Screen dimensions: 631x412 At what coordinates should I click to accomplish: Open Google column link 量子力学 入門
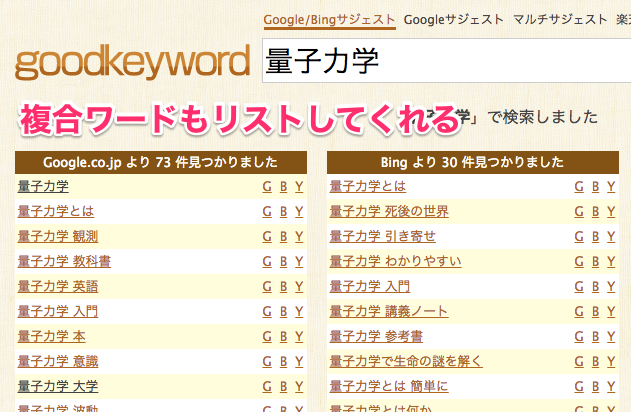(58, 311)
